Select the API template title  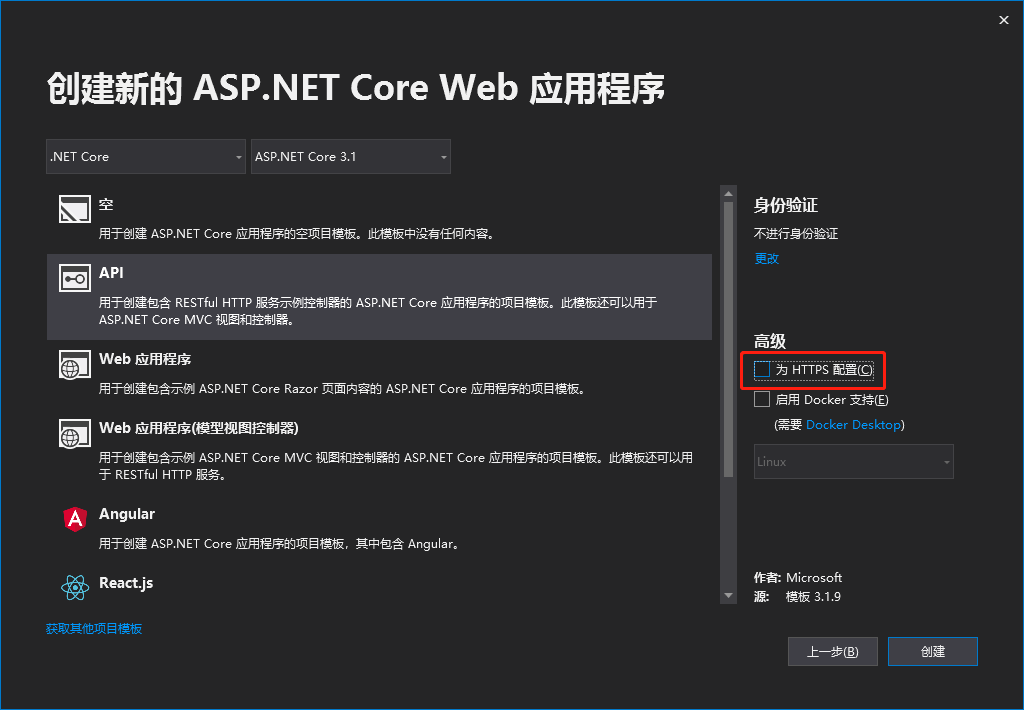[x=111, y=272]
